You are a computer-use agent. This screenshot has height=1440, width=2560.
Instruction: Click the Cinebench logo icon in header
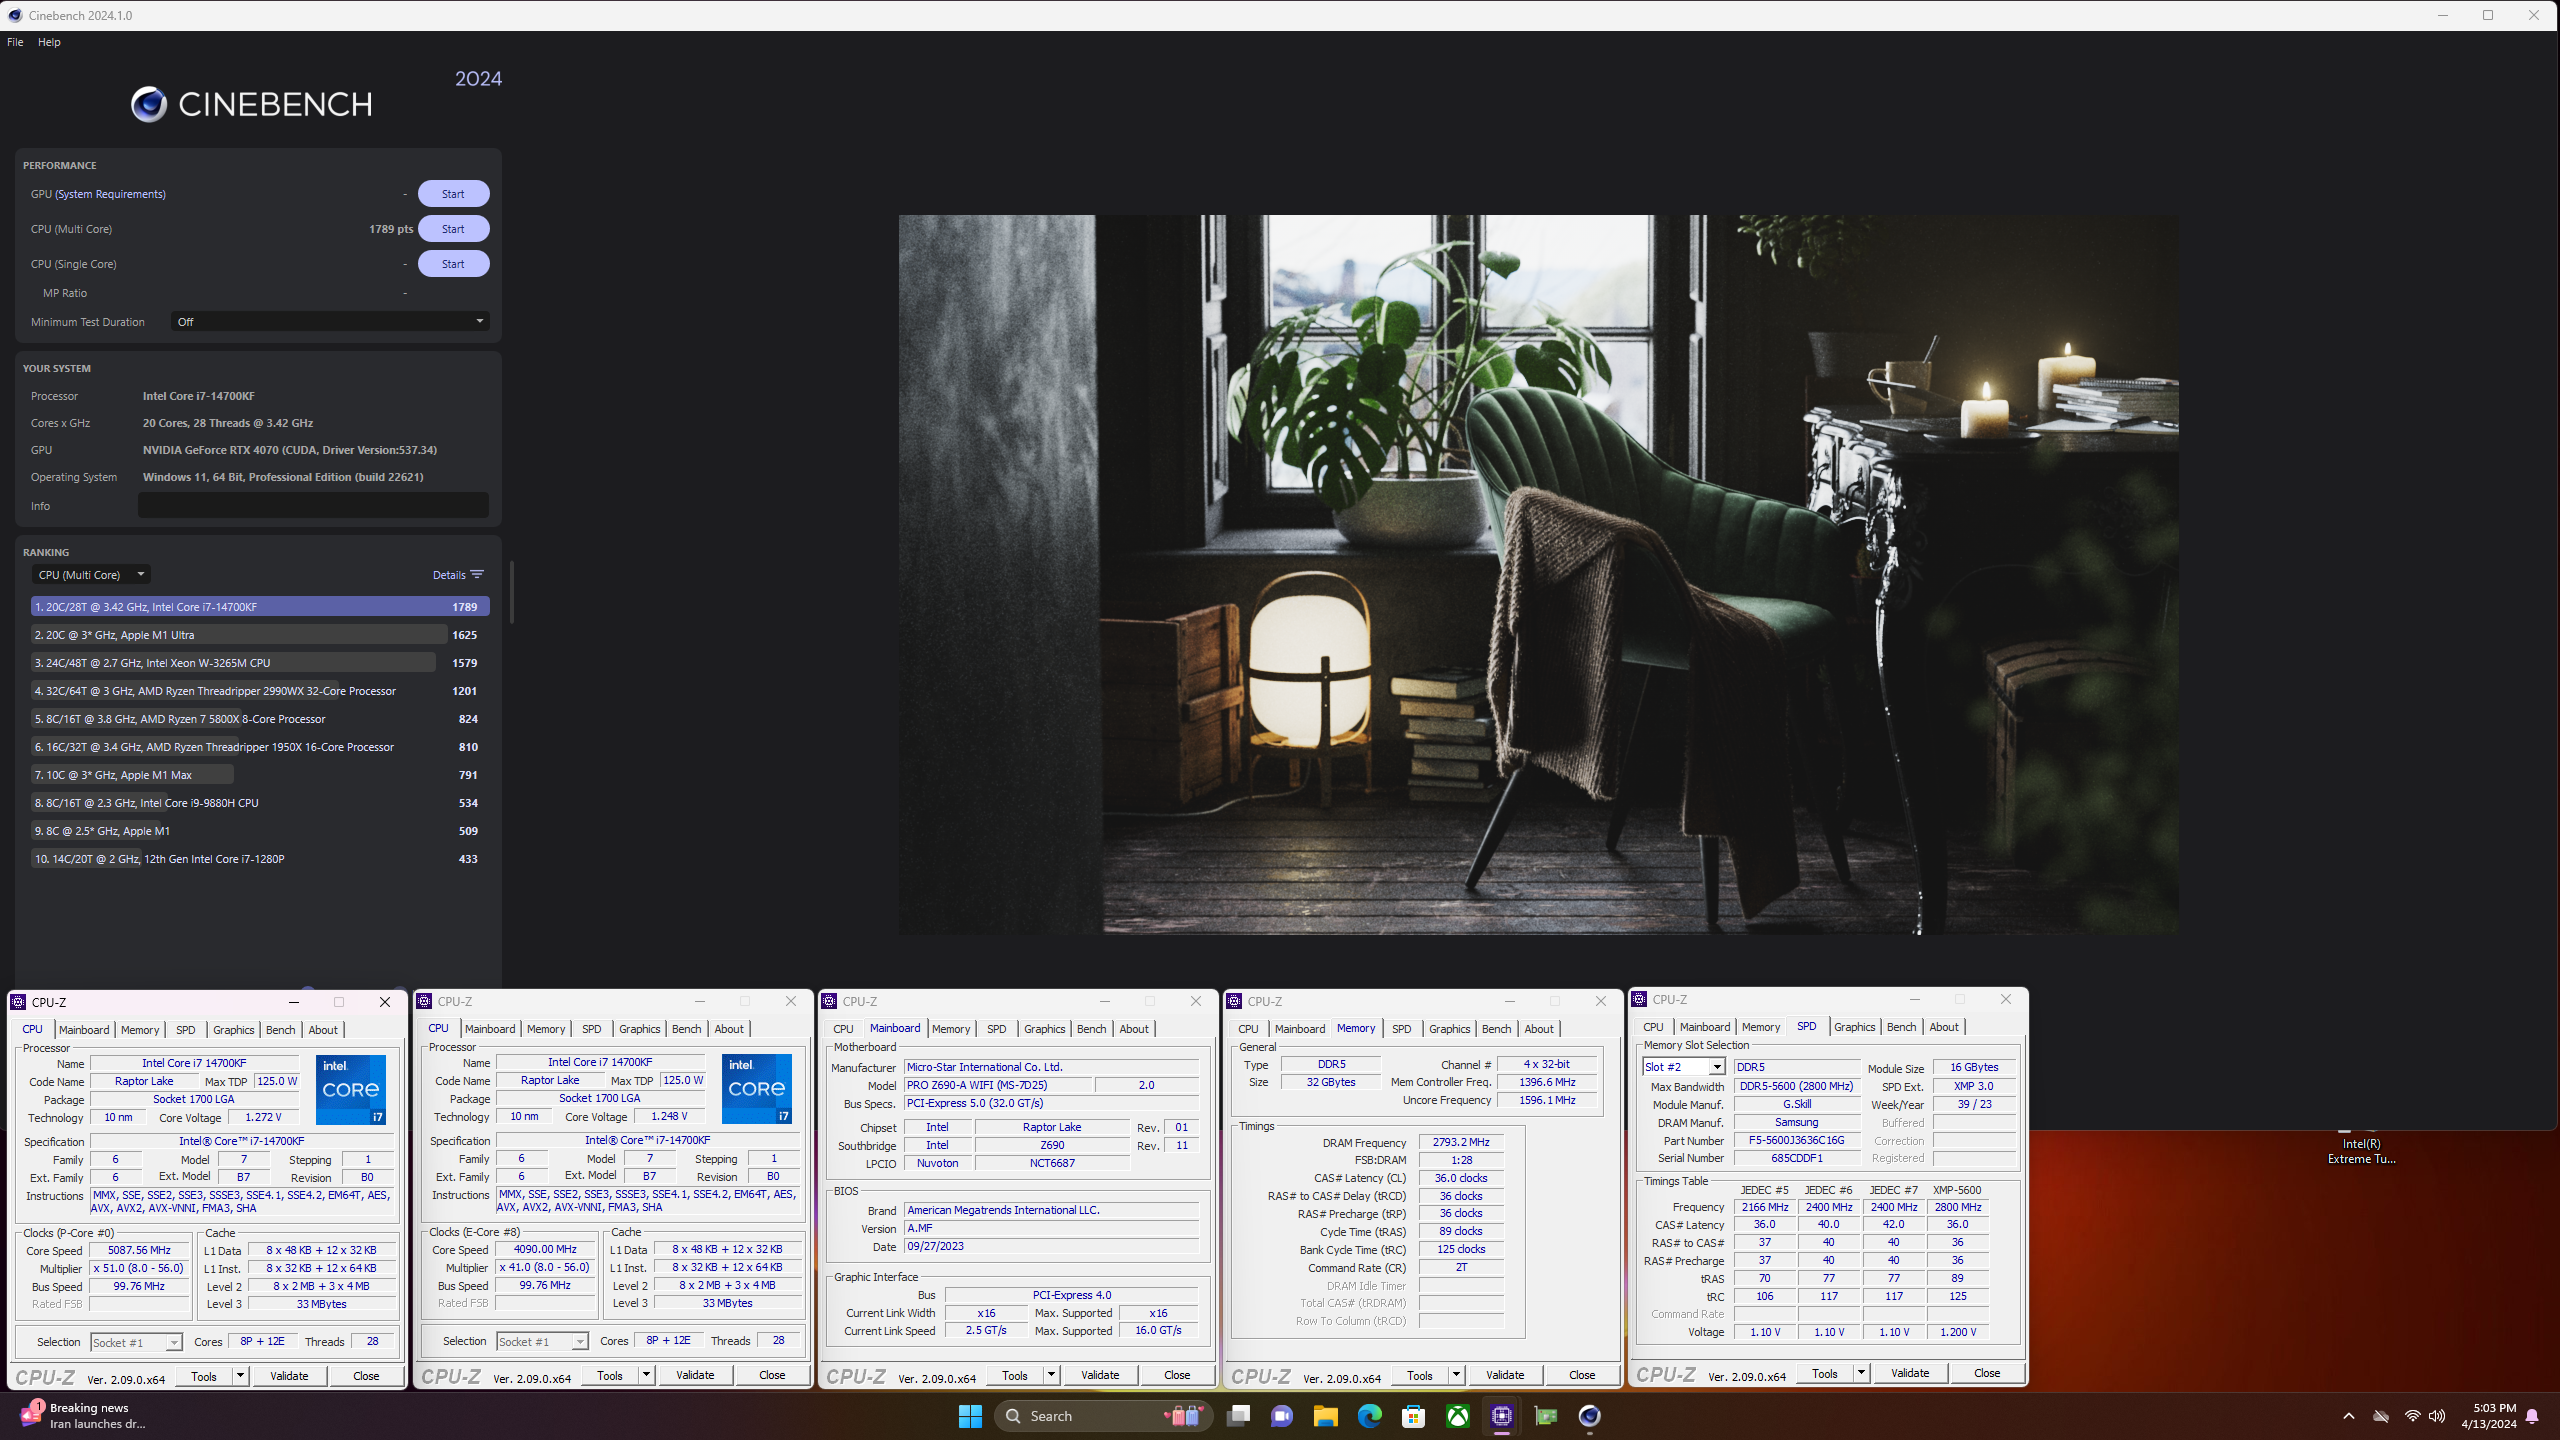pos(149,104)
